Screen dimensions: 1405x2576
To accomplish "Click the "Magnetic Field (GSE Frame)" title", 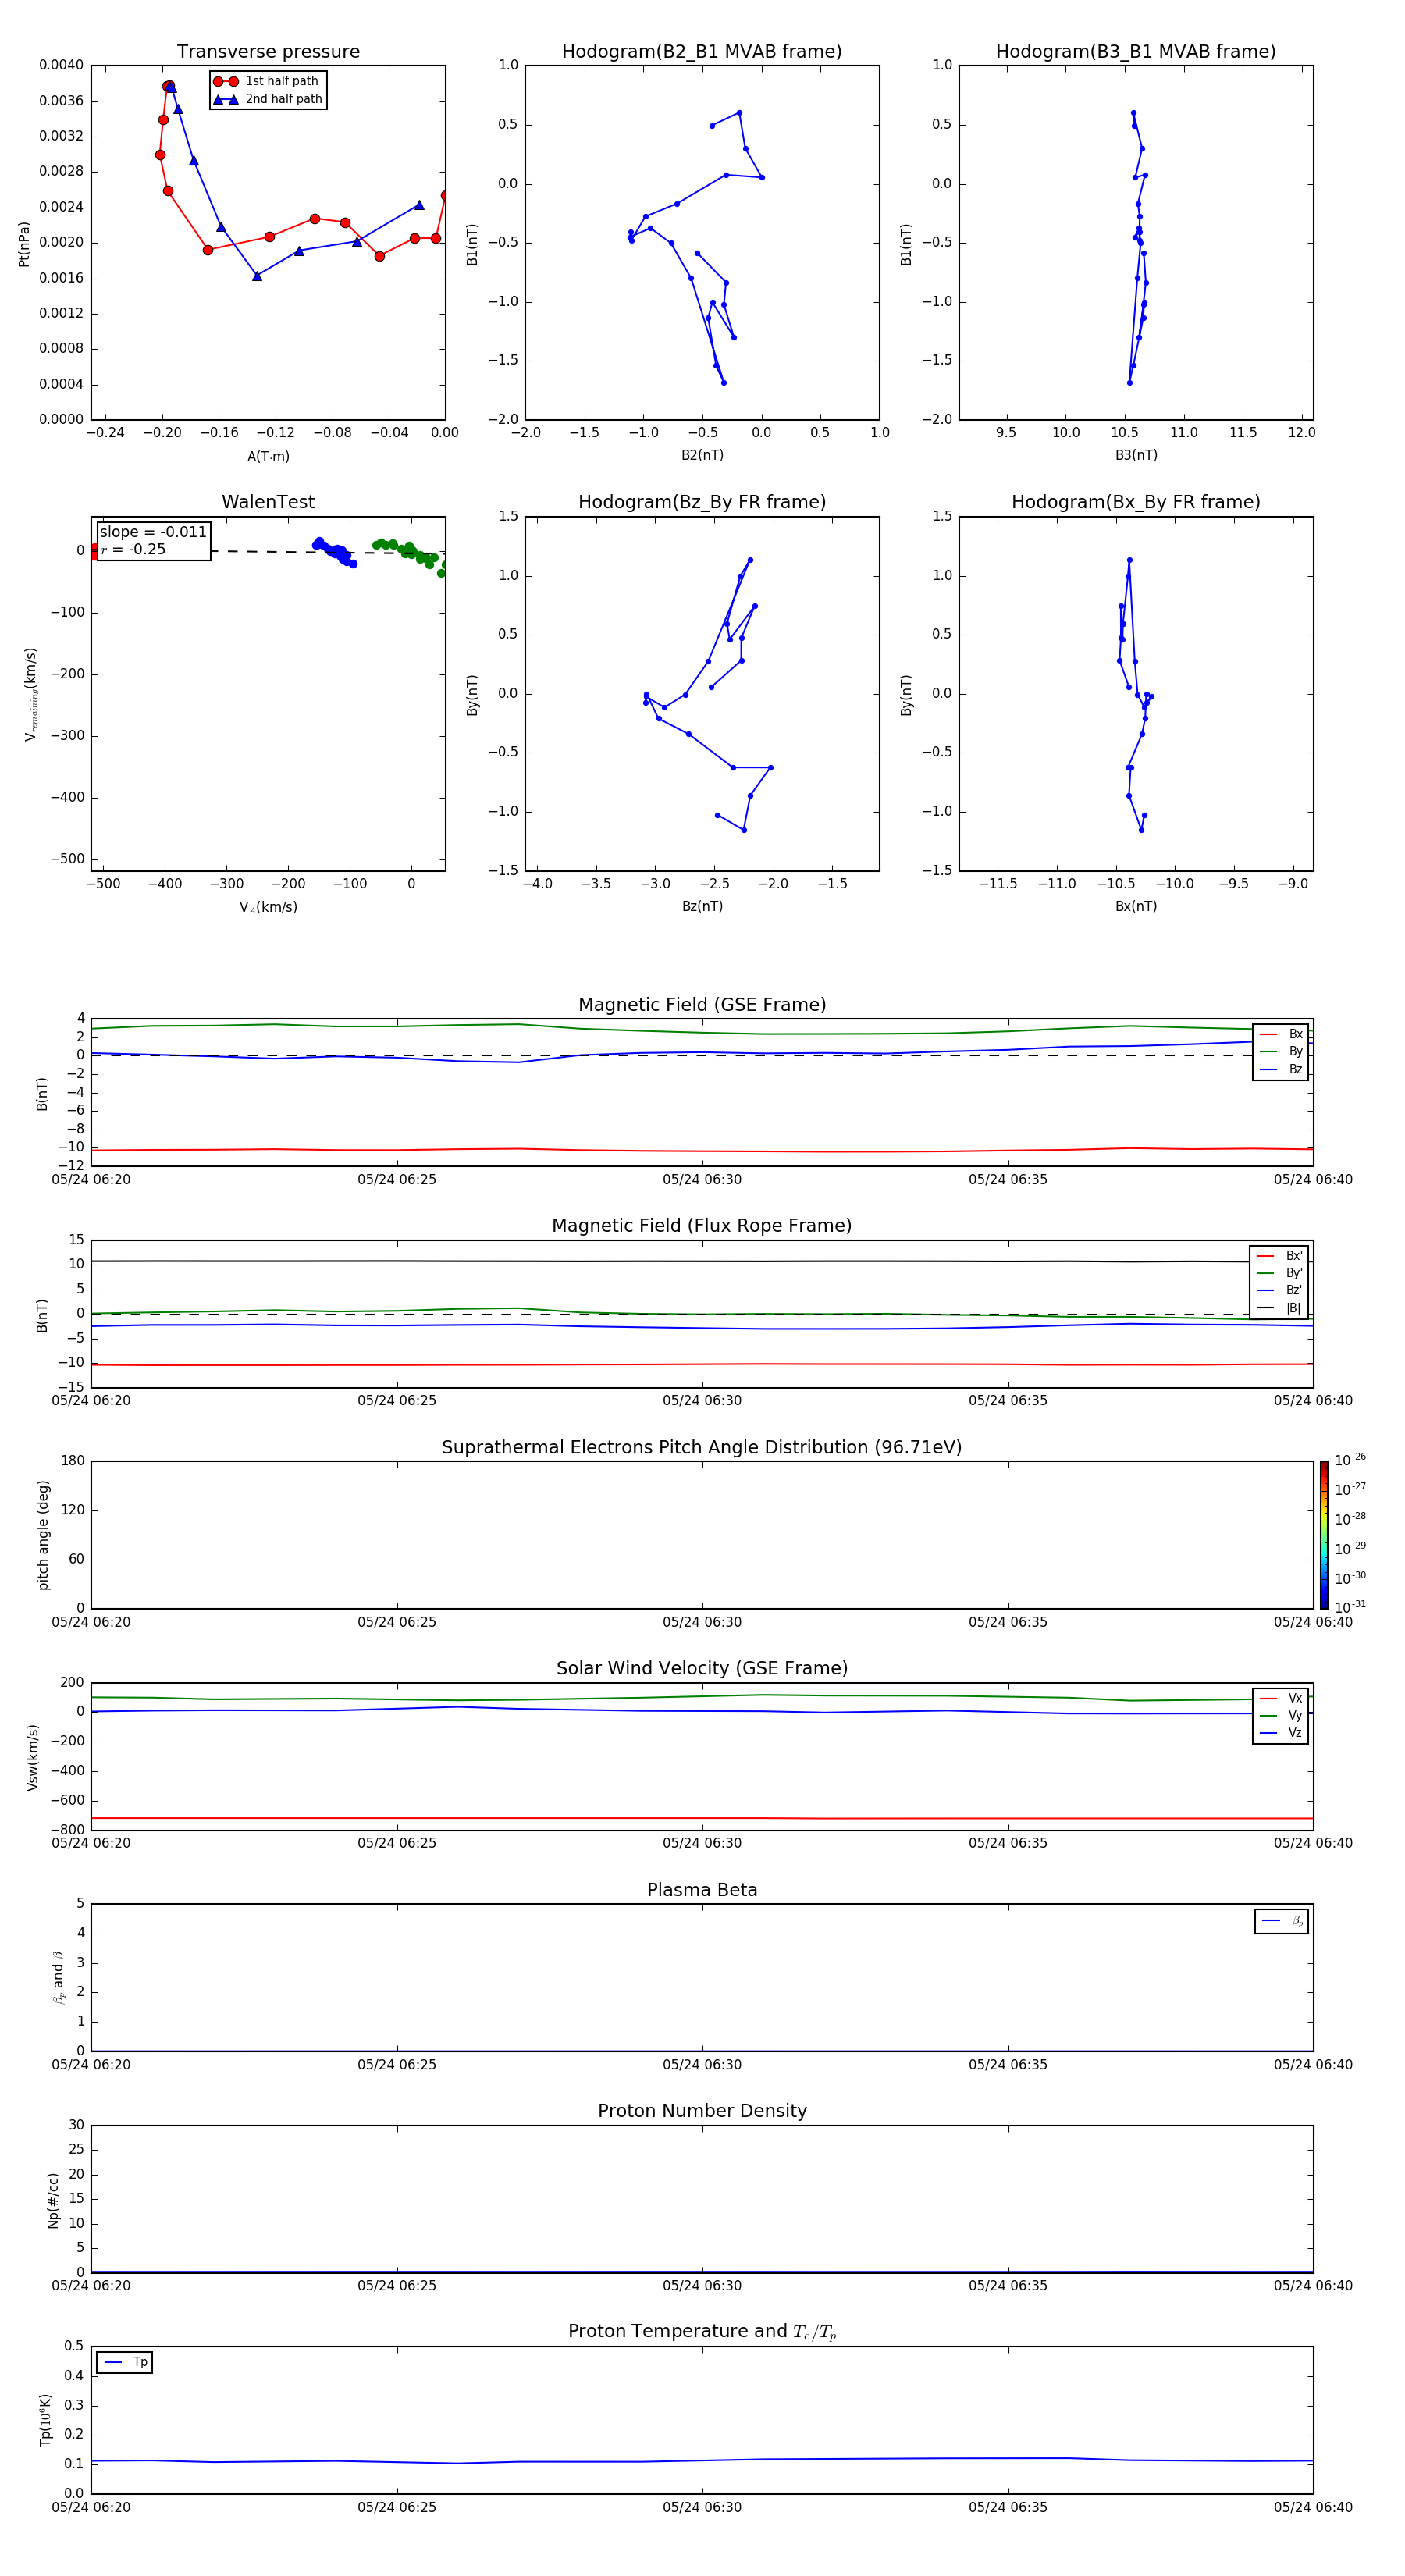I will click(702, 1005).
